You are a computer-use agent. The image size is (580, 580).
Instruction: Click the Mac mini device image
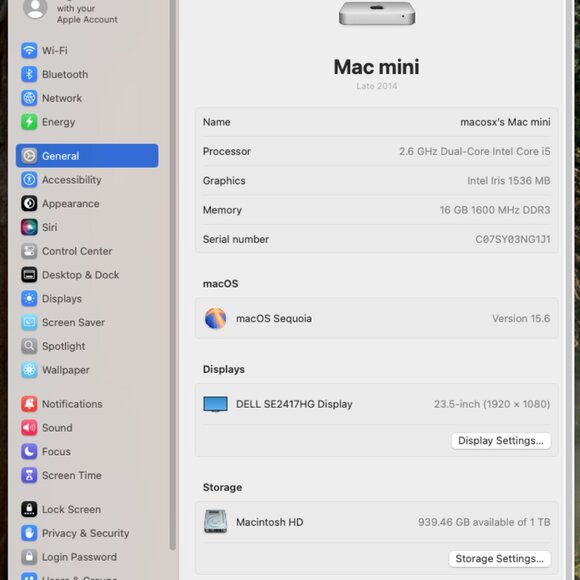(377, 14)
